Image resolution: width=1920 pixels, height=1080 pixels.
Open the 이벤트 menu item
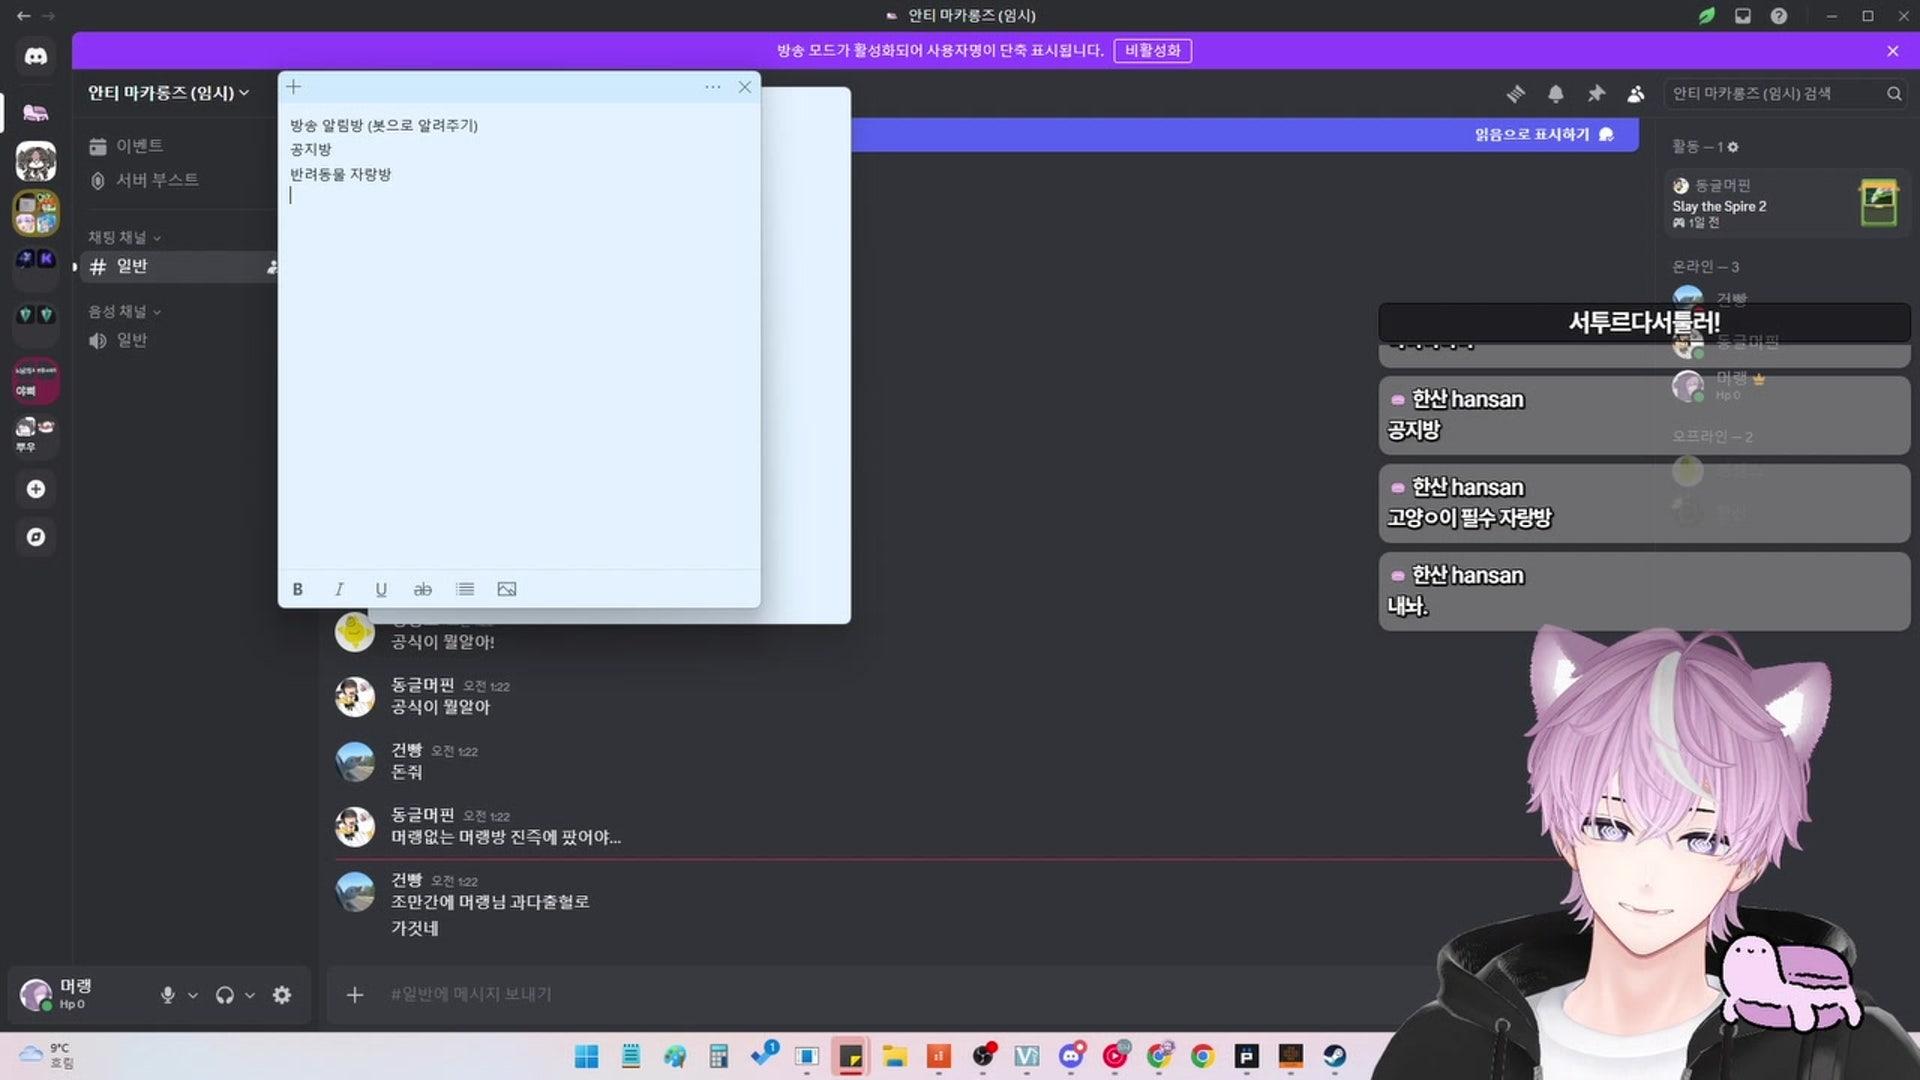point(139,146)
